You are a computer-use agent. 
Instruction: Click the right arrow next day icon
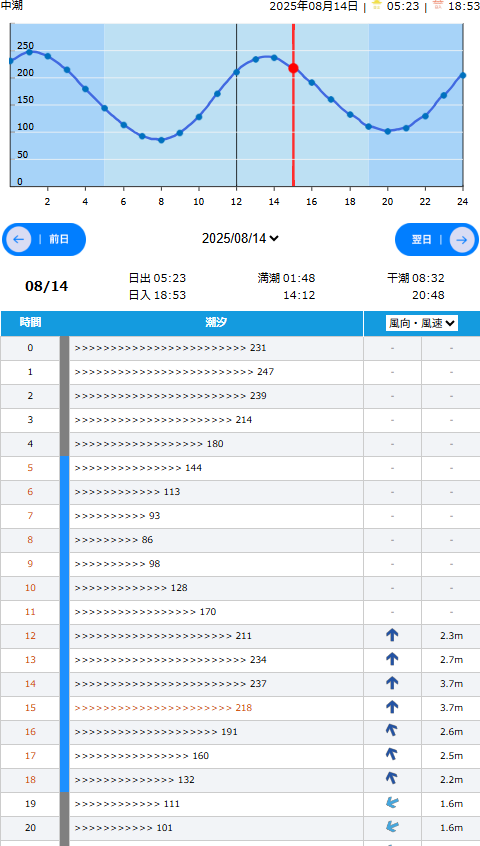462,240
